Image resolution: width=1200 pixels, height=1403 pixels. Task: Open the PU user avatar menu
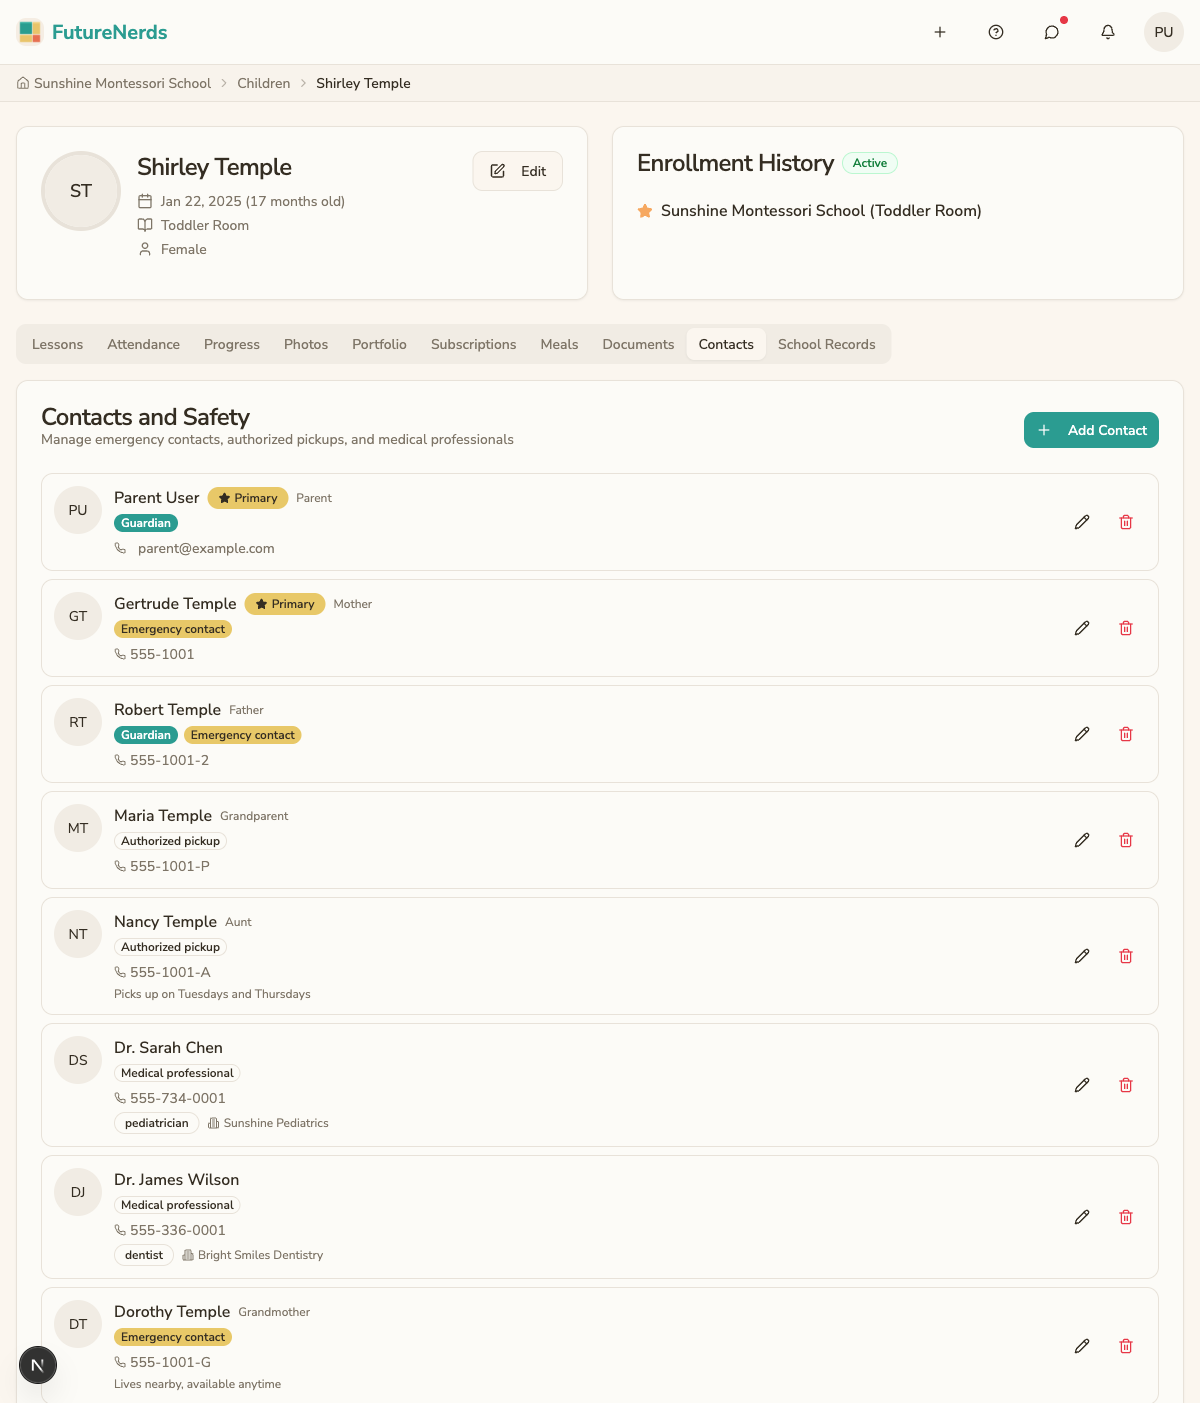pos(1164,32)
